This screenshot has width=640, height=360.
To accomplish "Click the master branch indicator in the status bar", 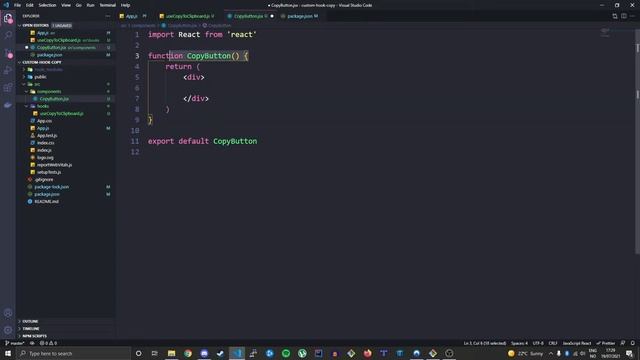I will point(15,343).
